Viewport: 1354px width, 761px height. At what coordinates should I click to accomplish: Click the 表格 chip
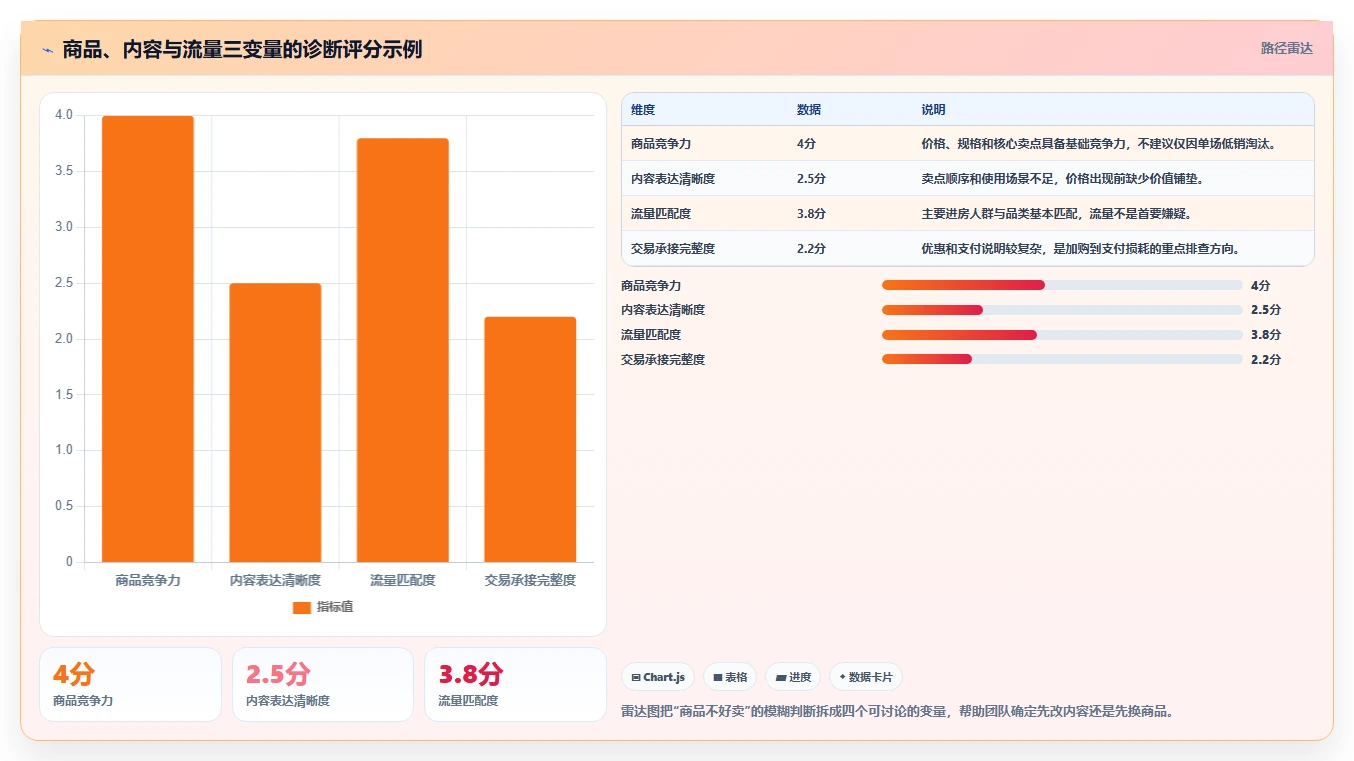[730, 677]
